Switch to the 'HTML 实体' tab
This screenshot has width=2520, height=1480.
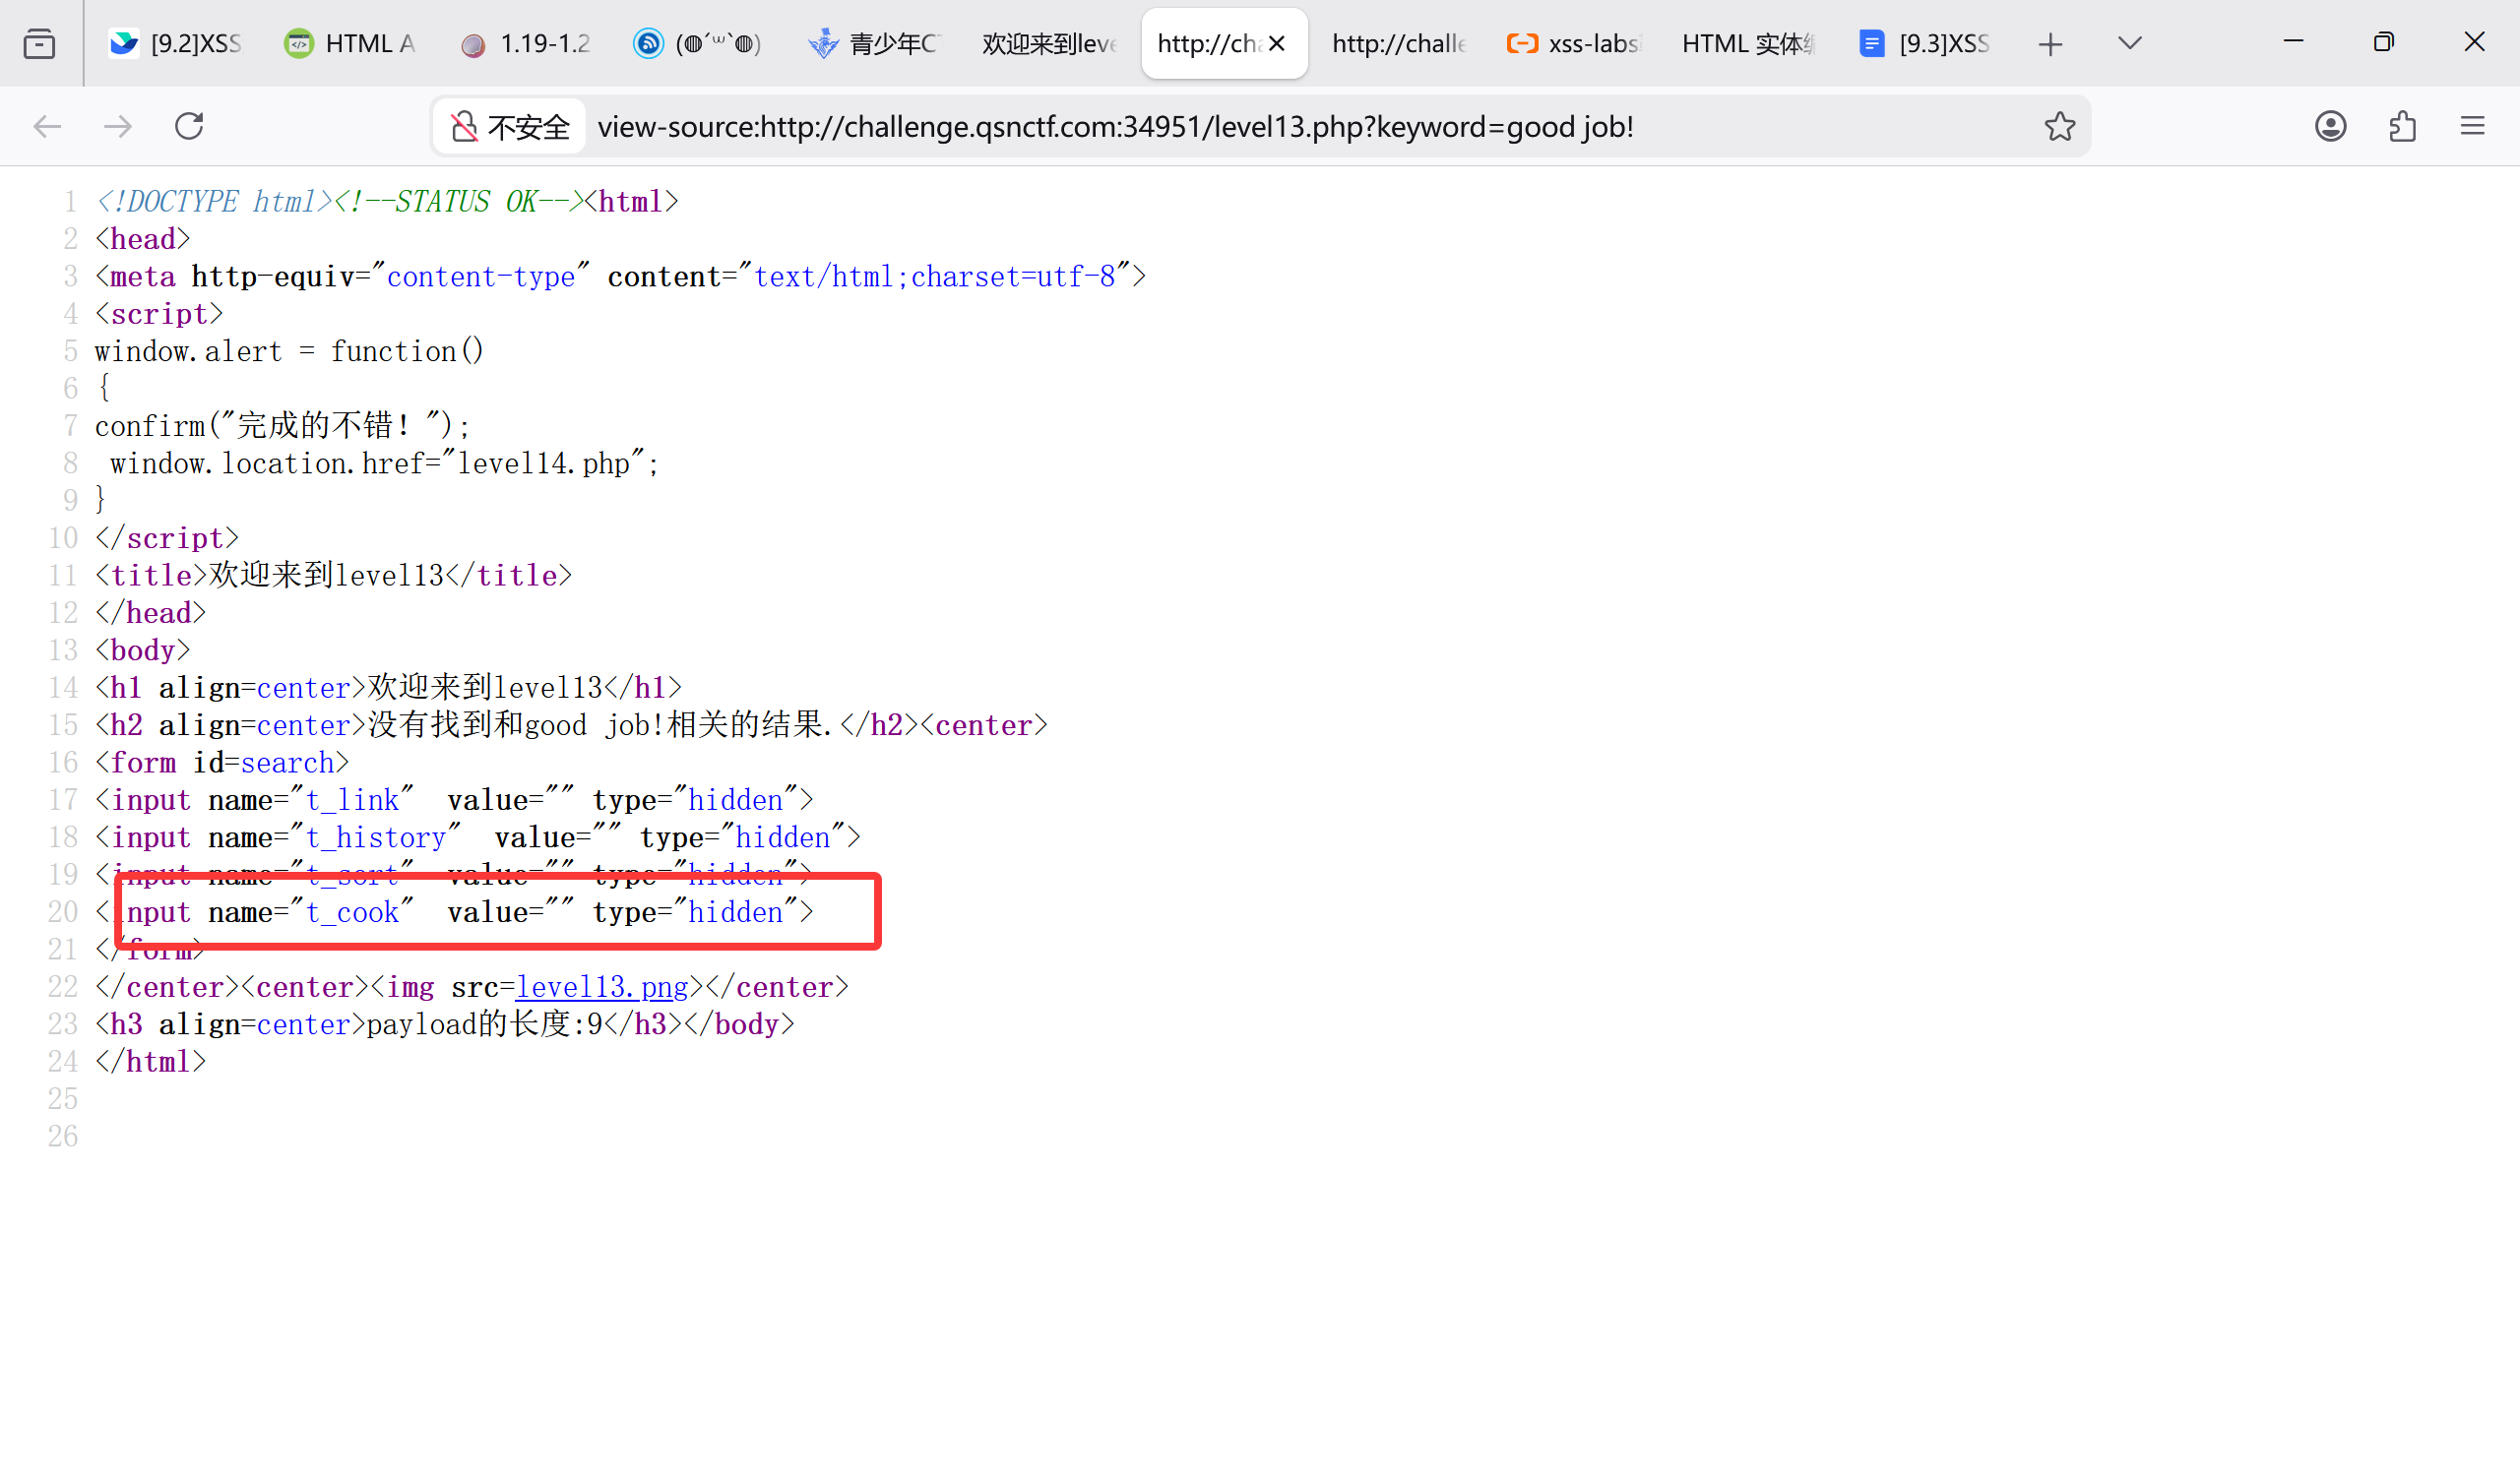point(1746,44)
